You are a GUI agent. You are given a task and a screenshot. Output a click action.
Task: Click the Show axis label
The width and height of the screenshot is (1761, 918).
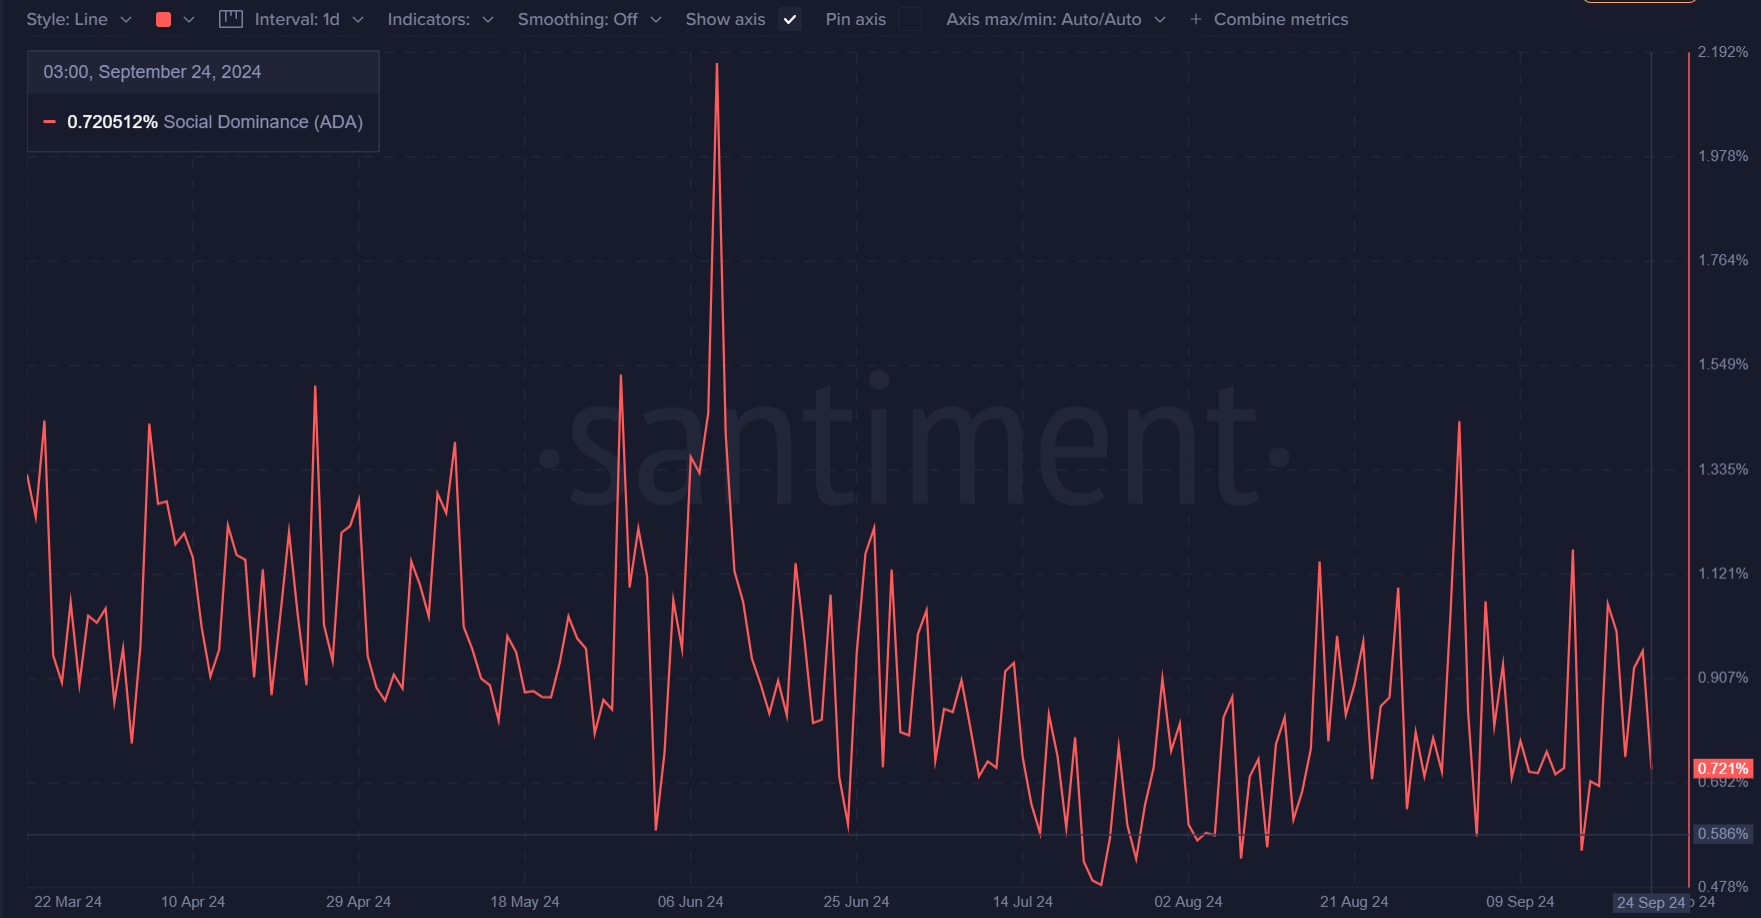pyautogui.click(x=725, y=19)
